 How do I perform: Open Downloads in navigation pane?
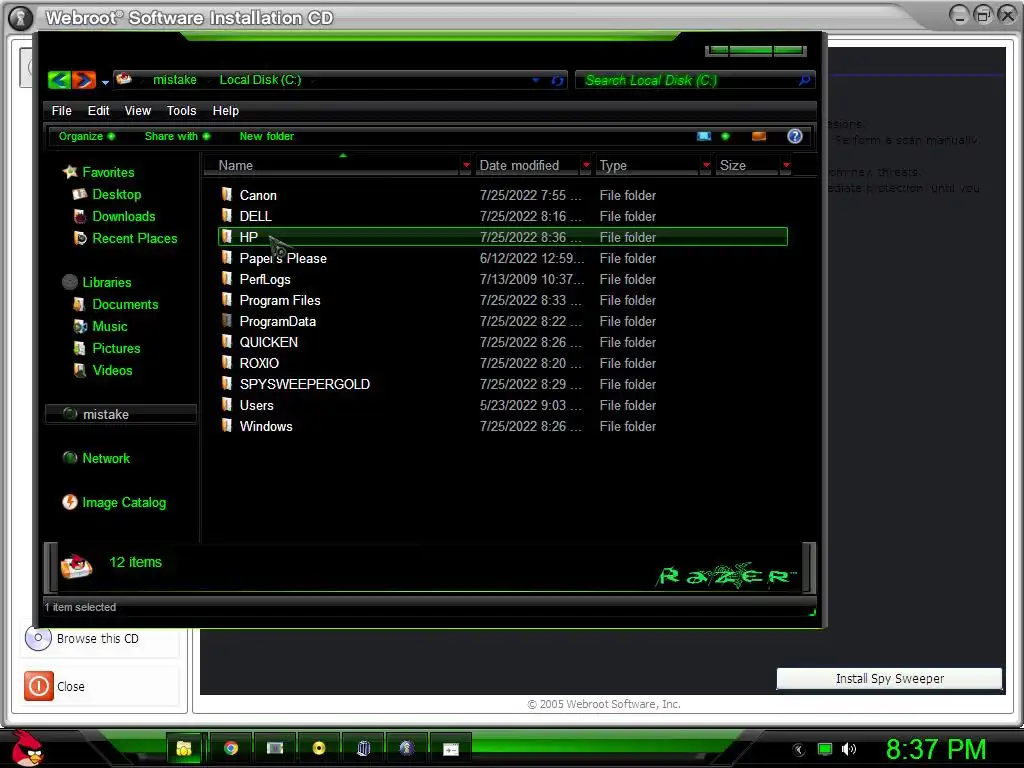[x=123, y=216]
